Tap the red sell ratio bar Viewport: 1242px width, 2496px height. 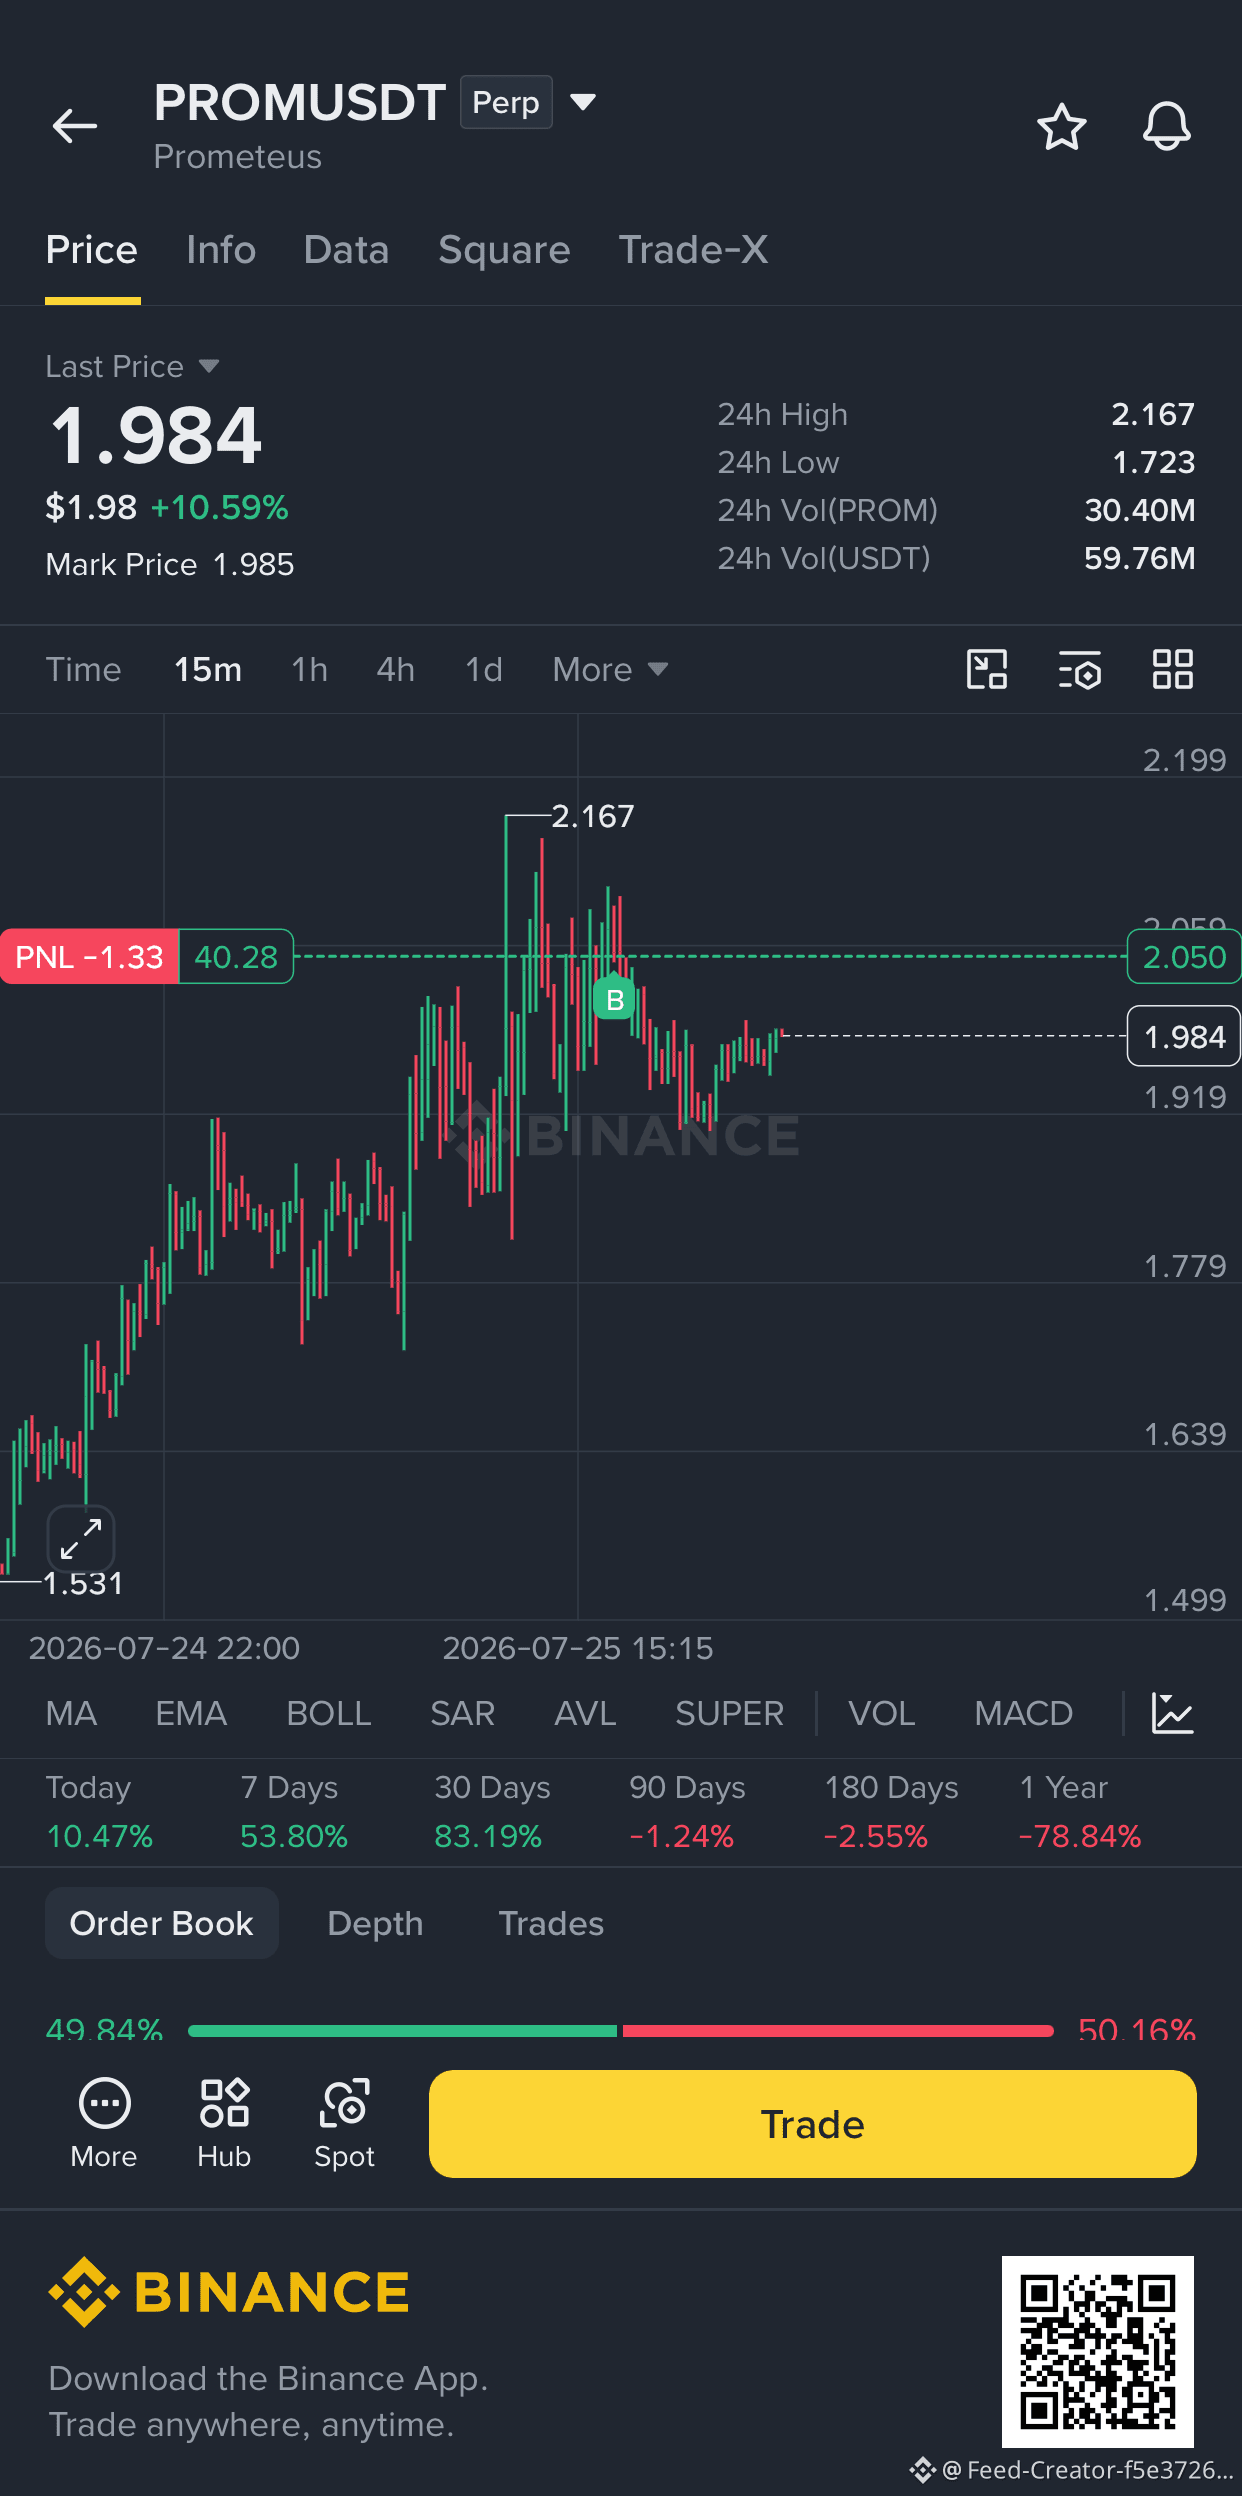tap(838, 2031)
